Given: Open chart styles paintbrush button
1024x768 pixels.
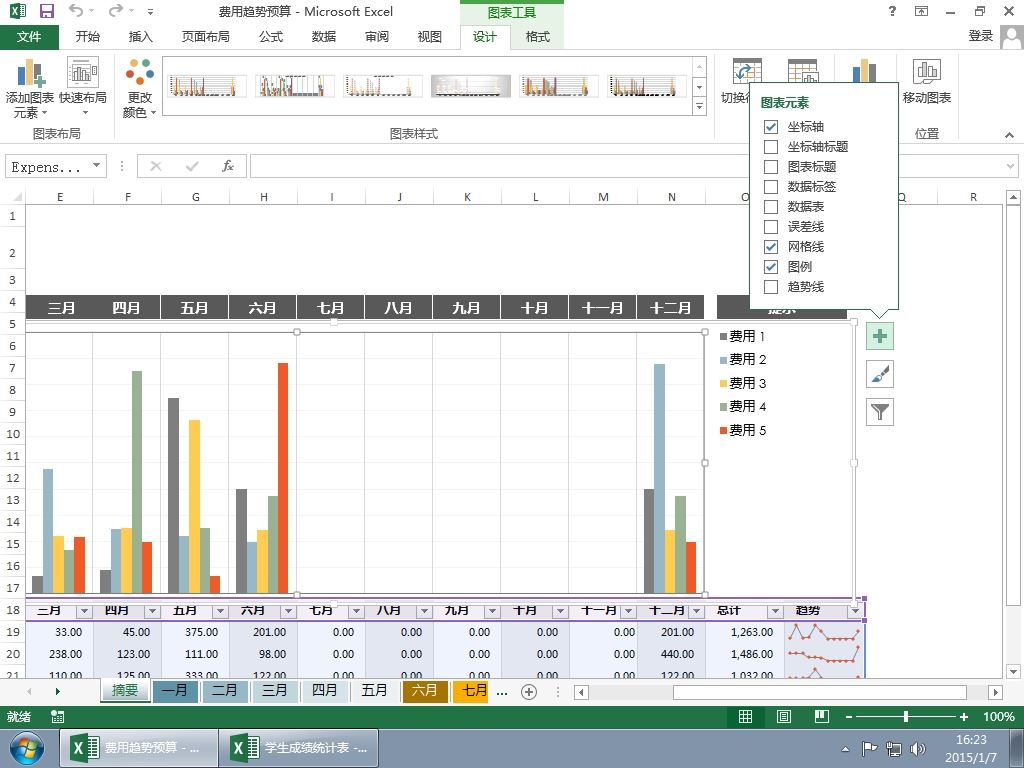Looking at the screenshot, I should (880, 374).
